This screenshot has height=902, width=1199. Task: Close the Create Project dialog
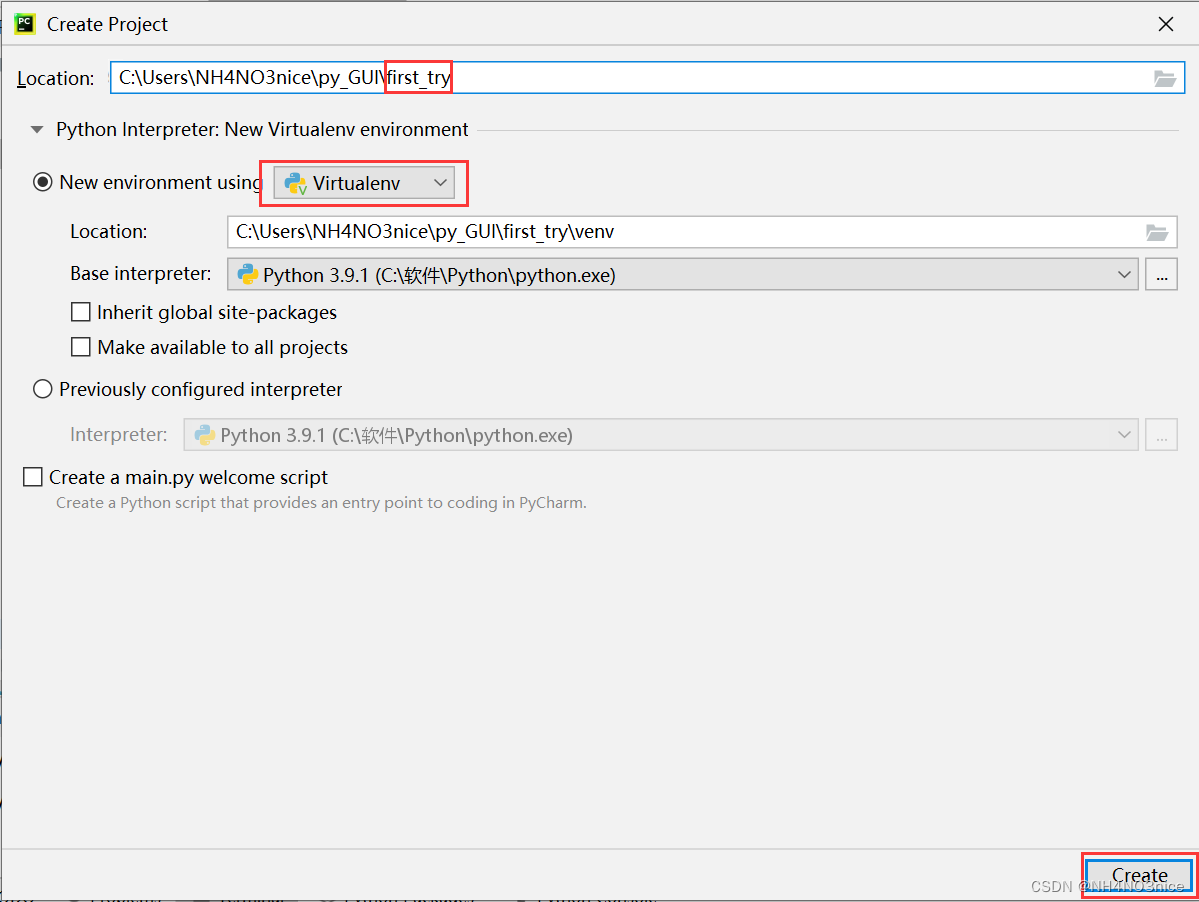[x=1165, y=24]
